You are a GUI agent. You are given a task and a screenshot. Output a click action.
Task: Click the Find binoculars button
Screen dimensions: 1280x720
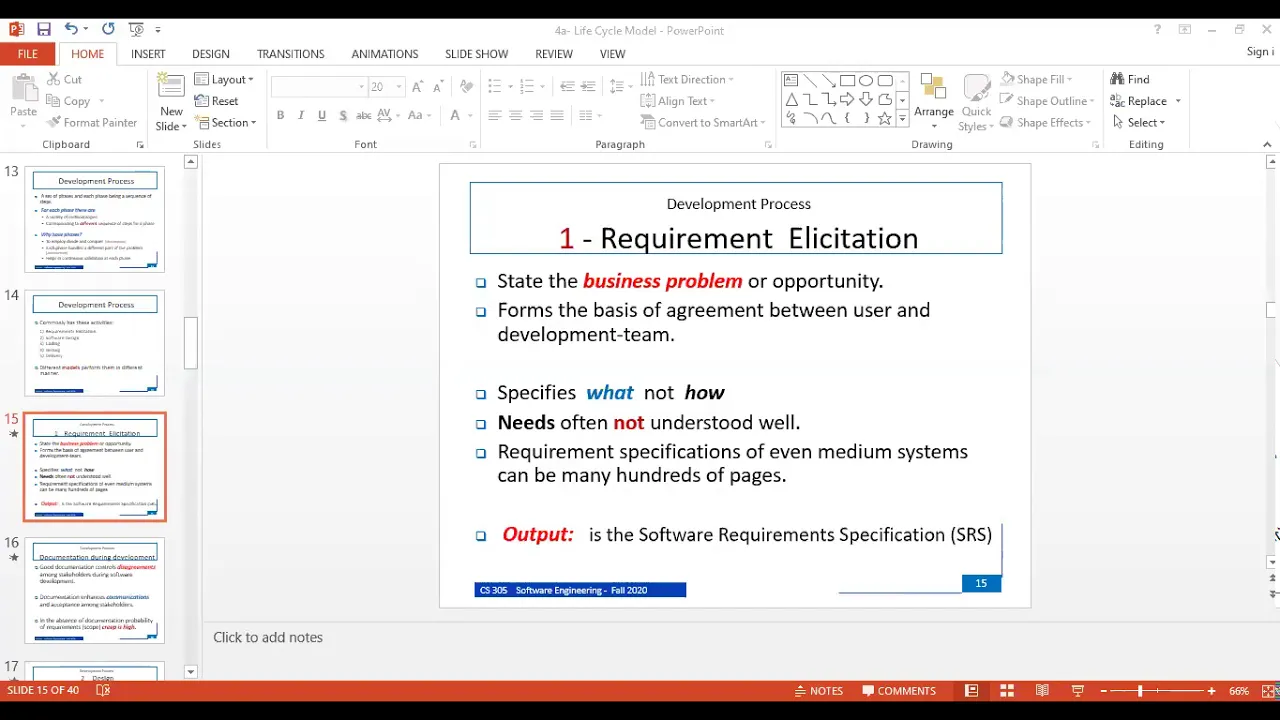coord(1129,79)
